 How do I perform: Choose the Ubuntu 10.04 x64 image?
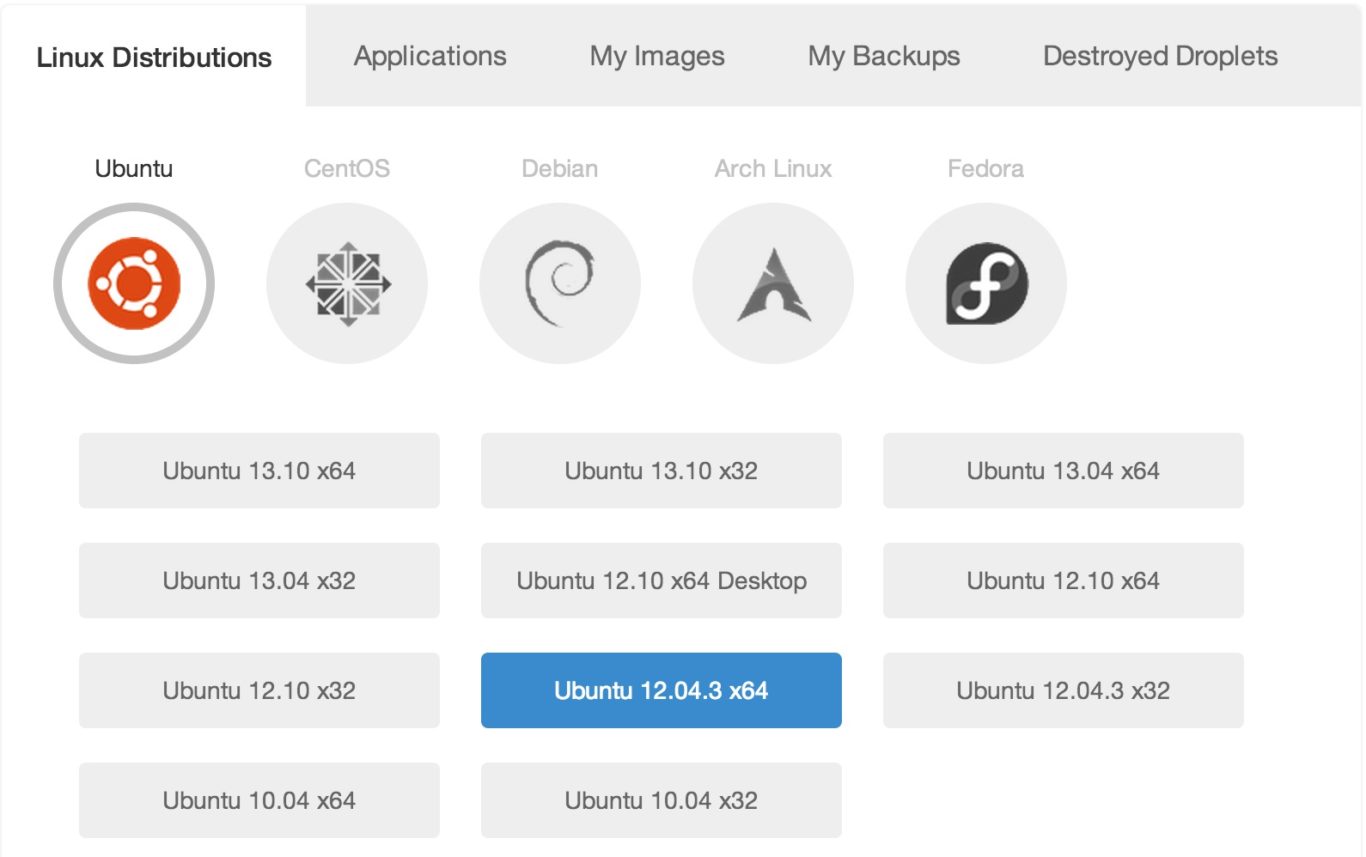[259, 800]
